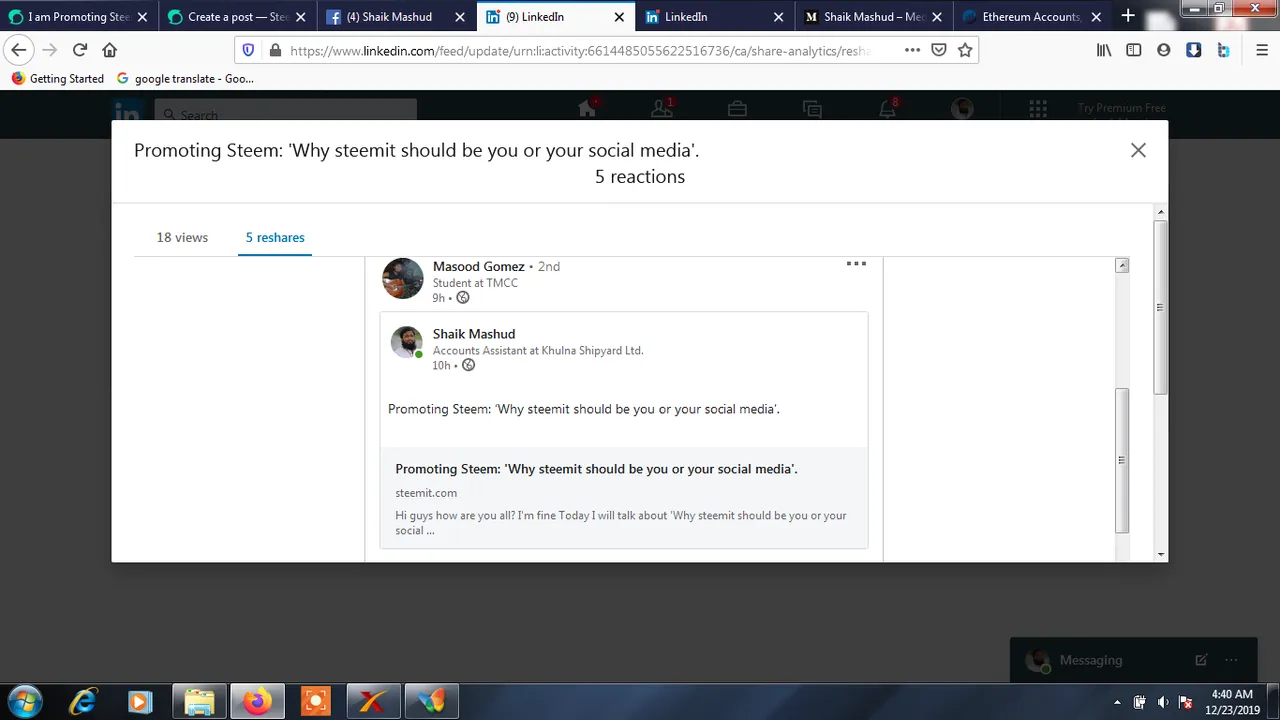This screenshot has width=1280, height=720.
Task: Click the tracking protection shield icon in the address bar
Action: pos(248,50)
